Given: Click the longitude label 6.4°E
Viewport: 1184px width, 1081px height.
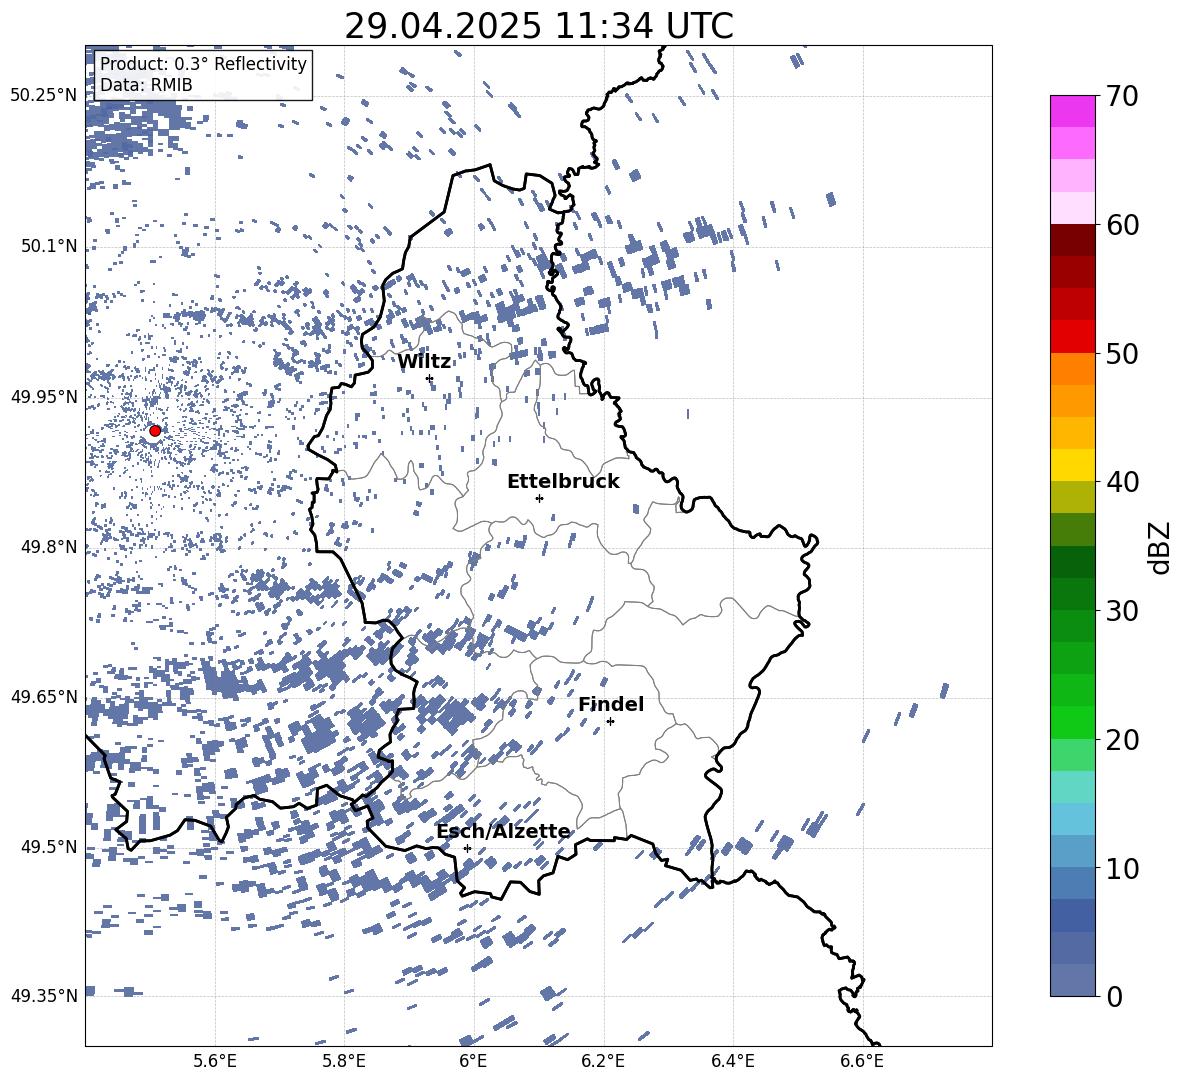Looking at the screenshot, I should click(x=732, y=1061).
